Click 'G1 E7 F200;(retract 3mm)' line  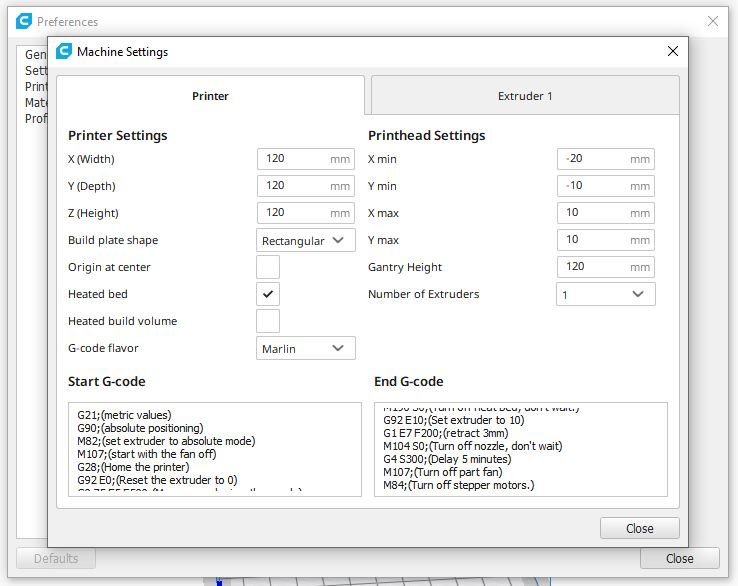coord(446,433)
